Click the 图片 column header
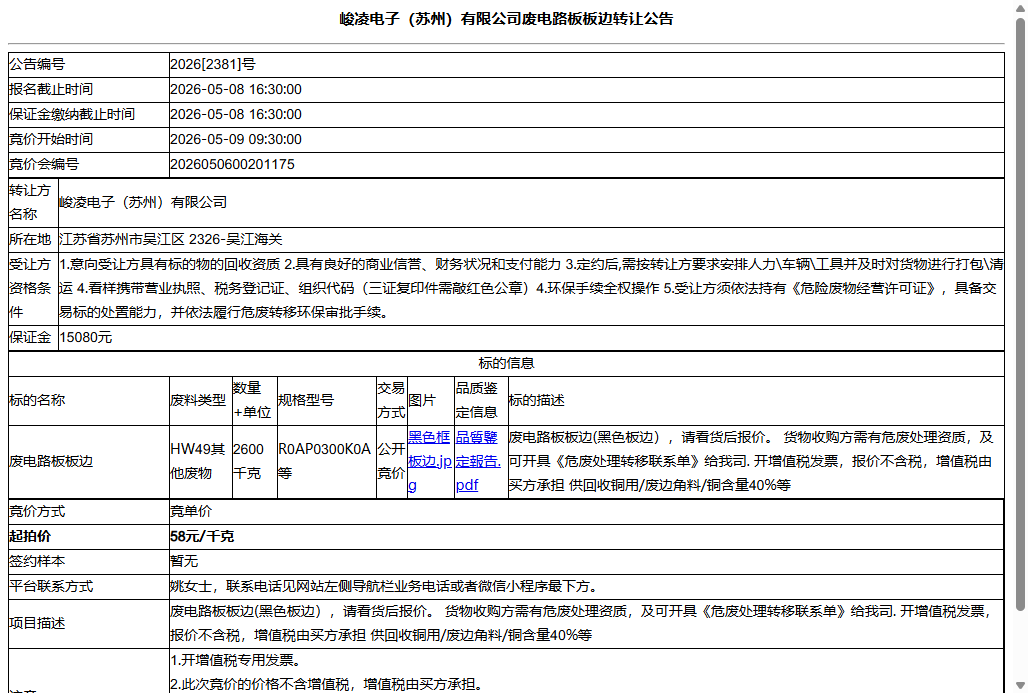Viewport: 1028px width, 693px height. 422,401
